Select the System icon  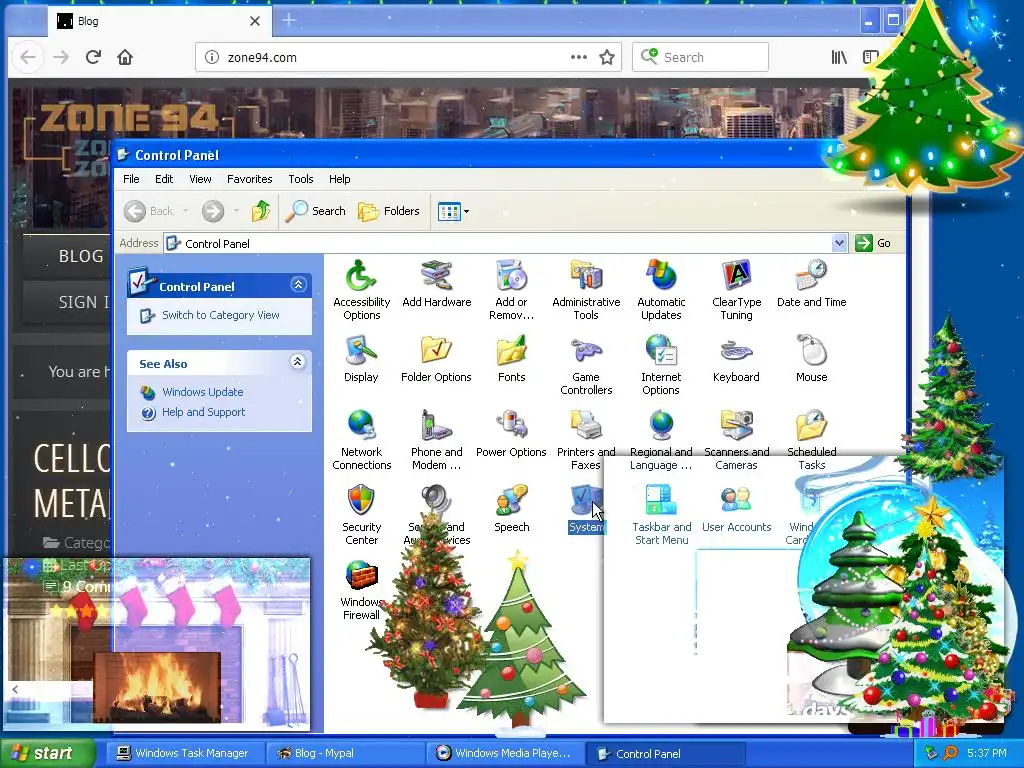pos(586,509)
